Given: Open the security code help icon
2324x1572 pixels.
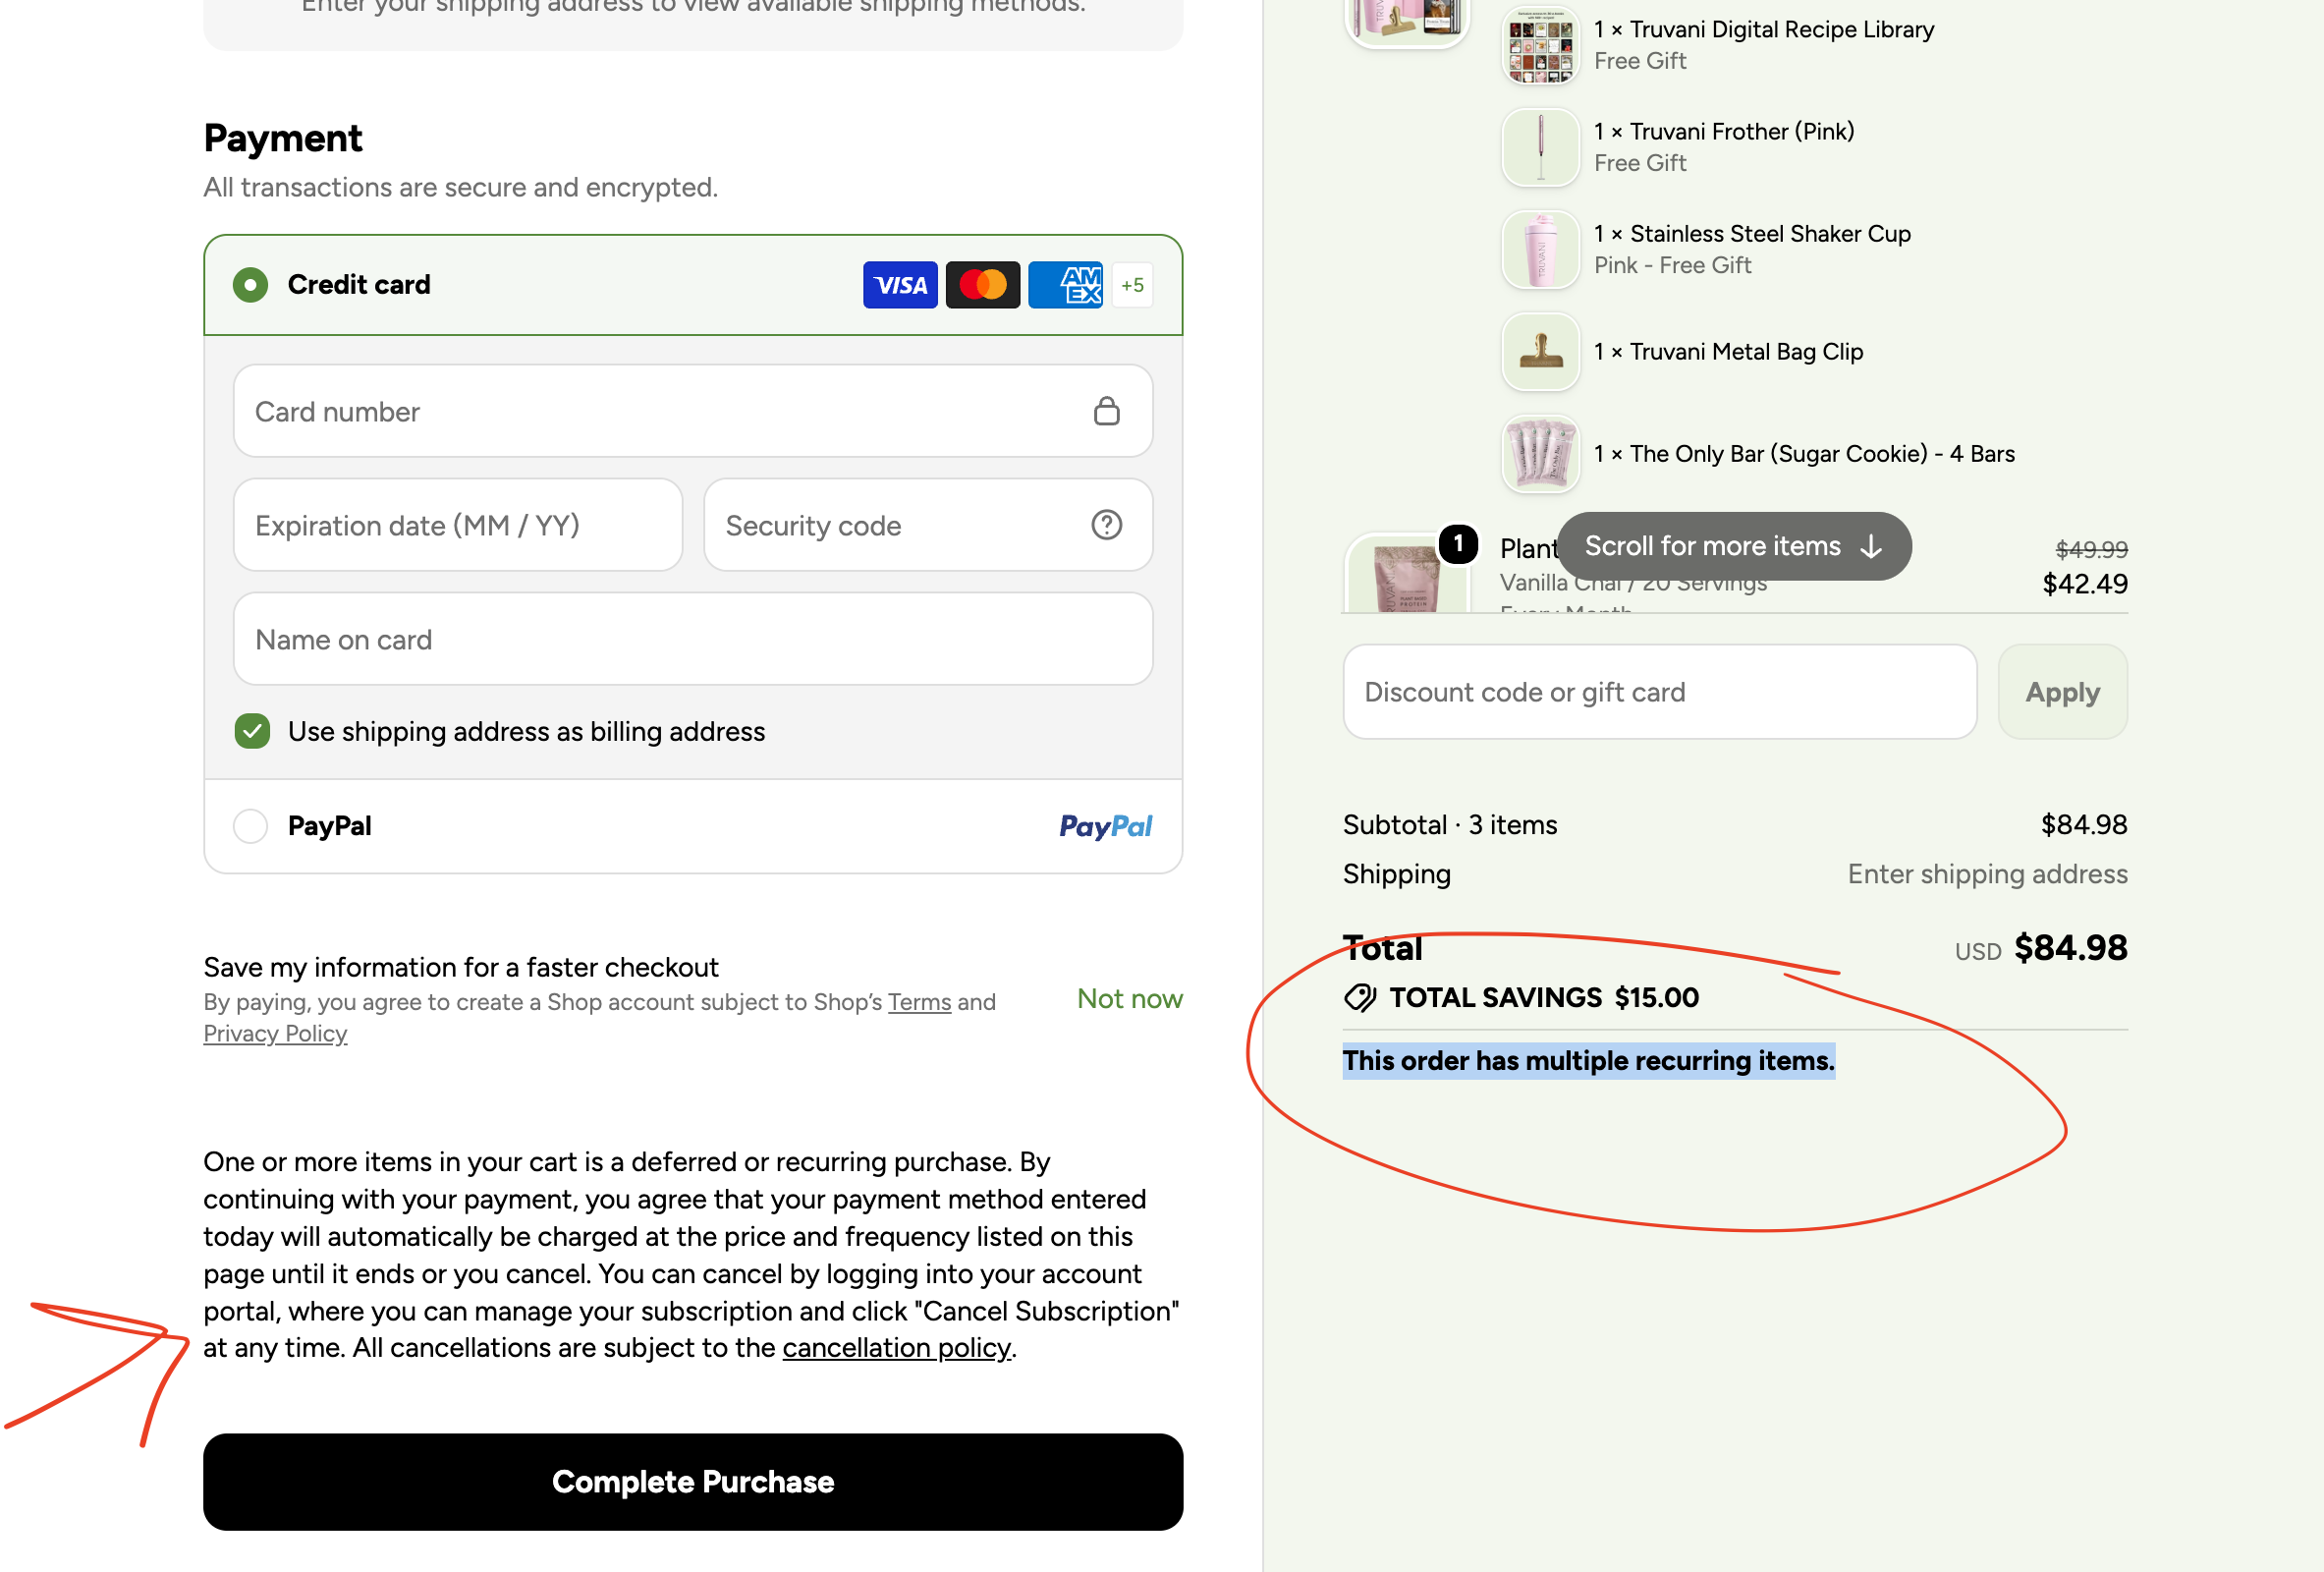Looking at the screenshot, I should [1107, 525].
